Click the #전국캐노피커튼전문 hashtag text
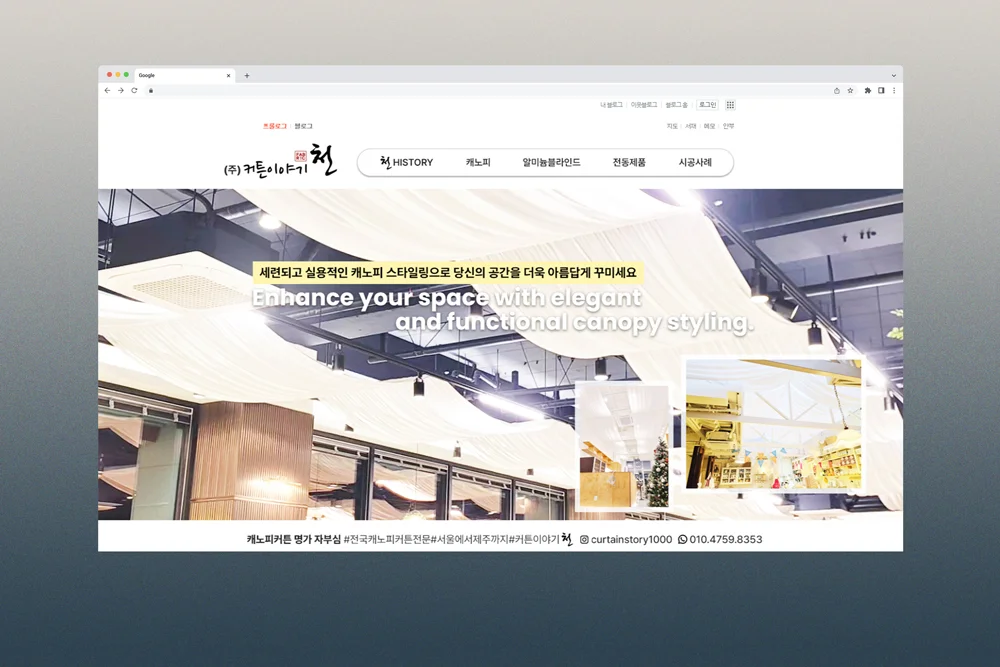Viewport: 1000px width, 667px height. click(387, 539)
